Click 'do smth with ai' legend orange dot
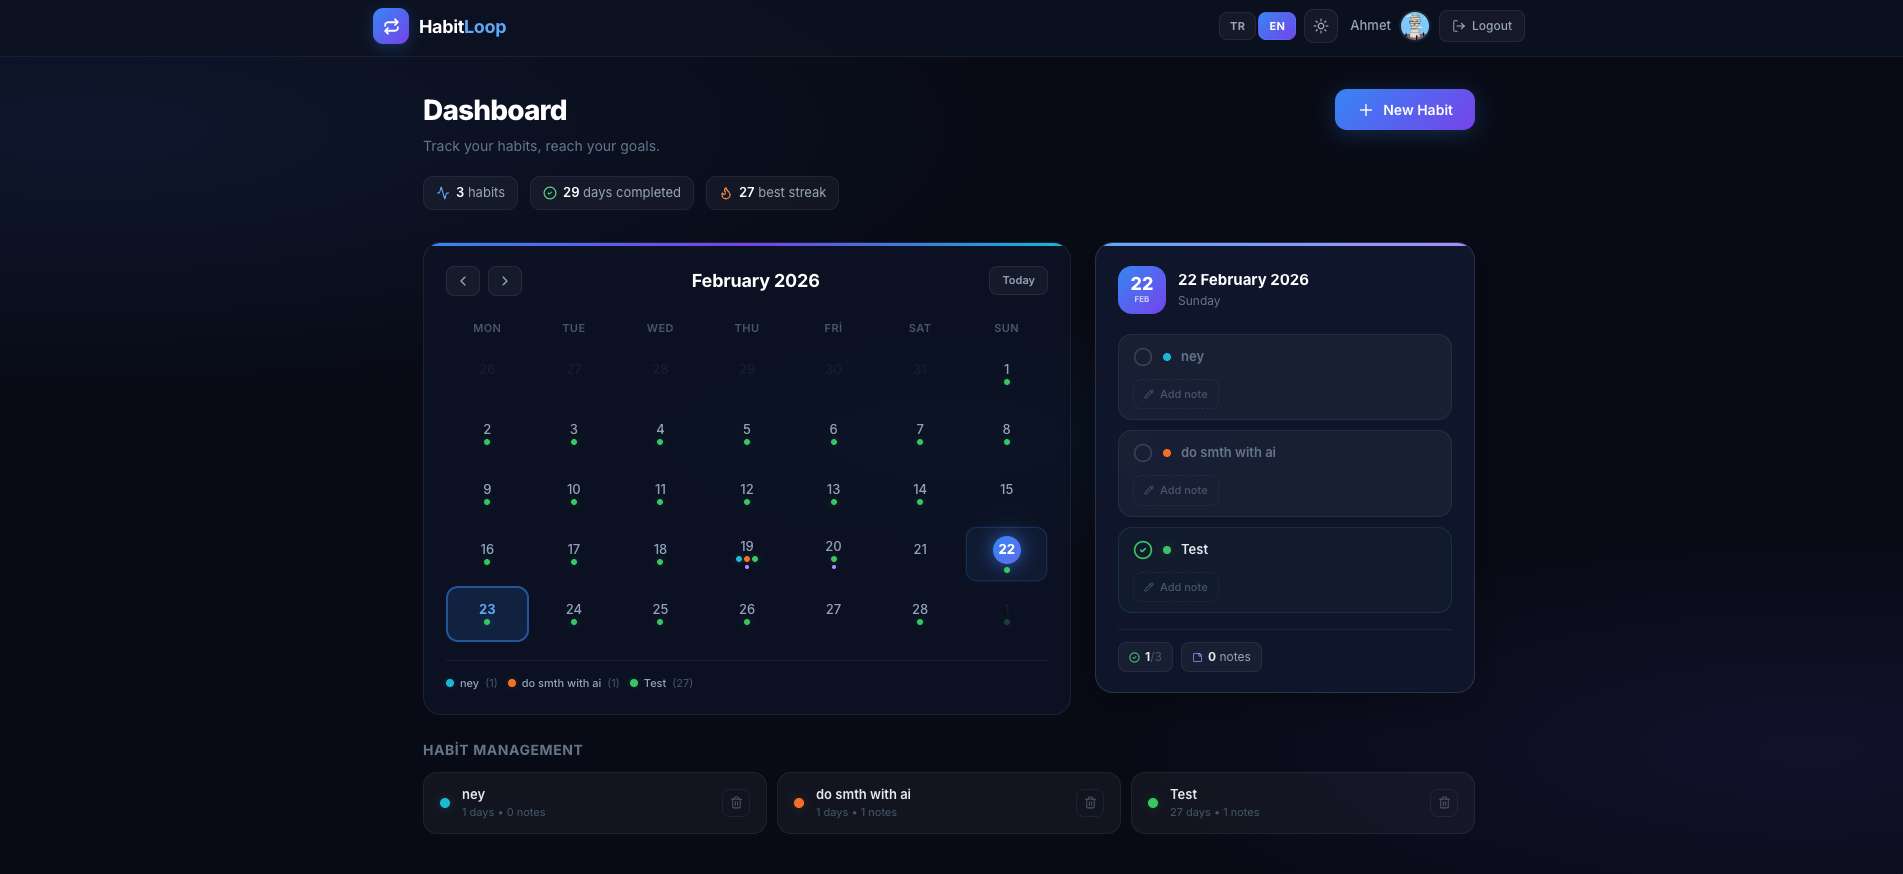The height and width of the screenshot is (874, 1903). (512, 684)
